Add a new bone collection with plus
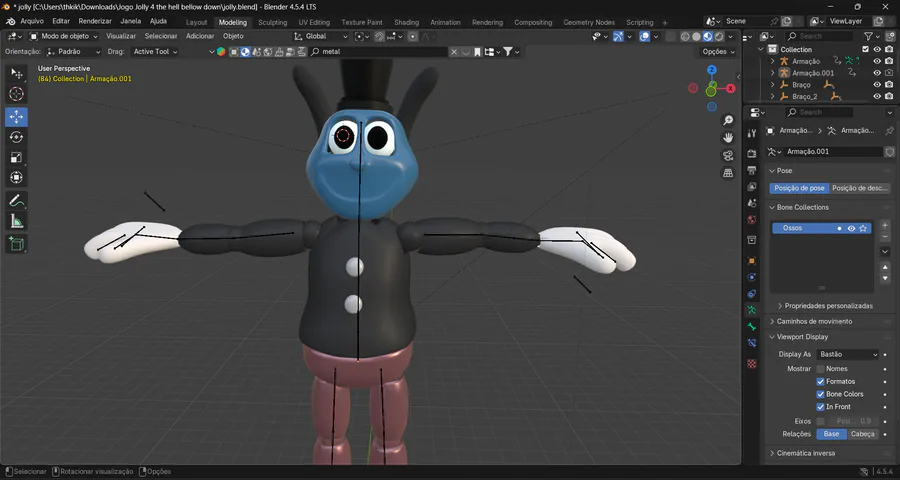 click(885, 225)
